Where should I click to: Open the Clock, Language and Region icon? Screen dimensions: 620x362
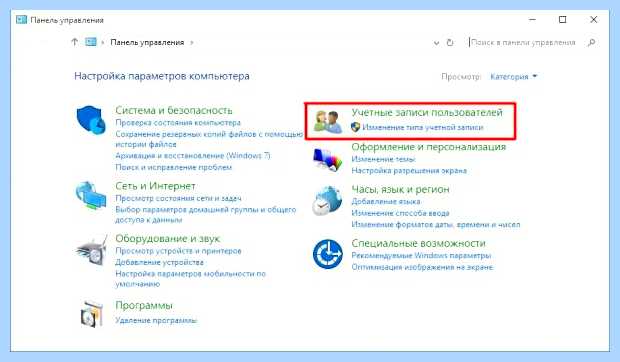pyautogui.click(x=327, y=201)
